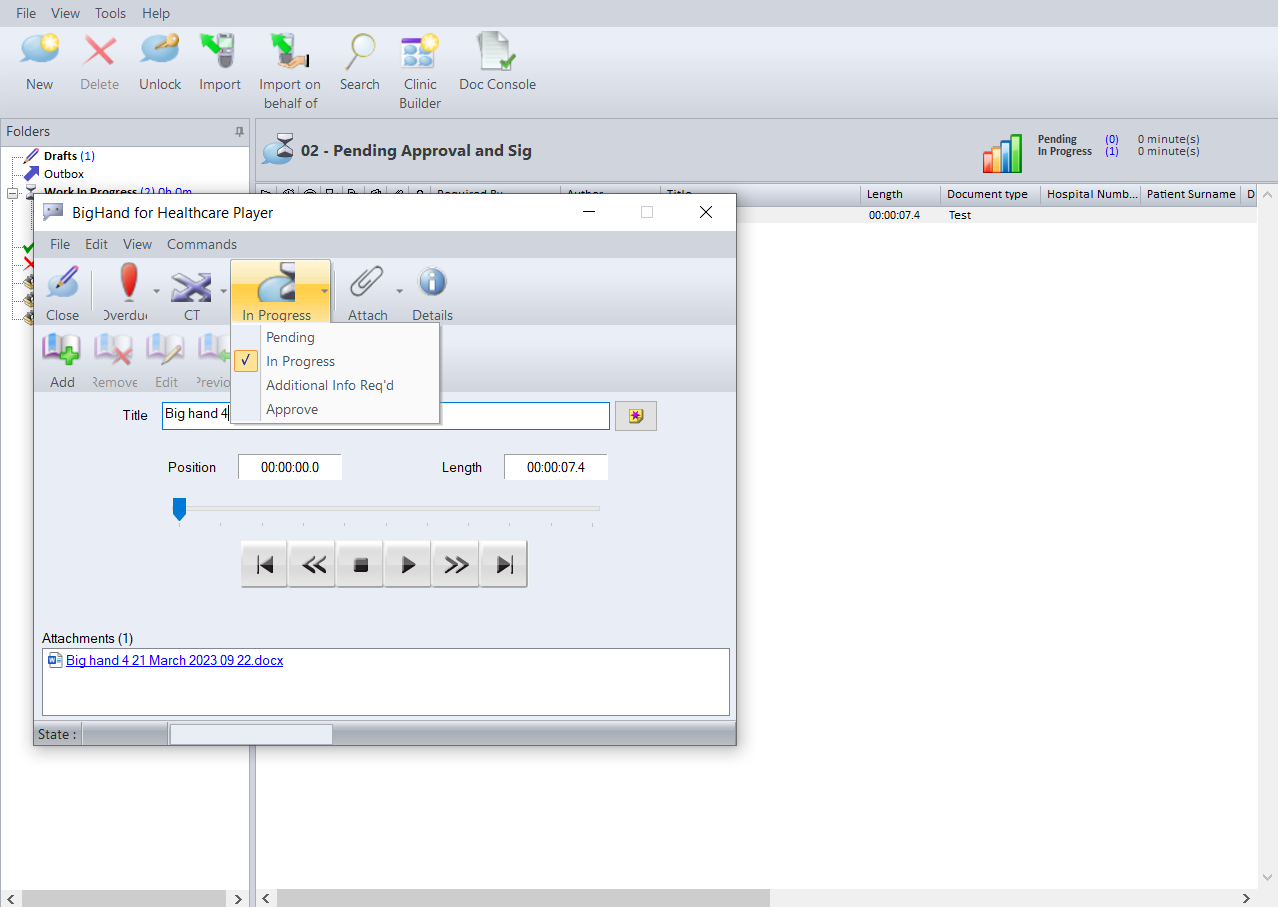
Task: Click the Word document attachment icon
Action: 55,661
